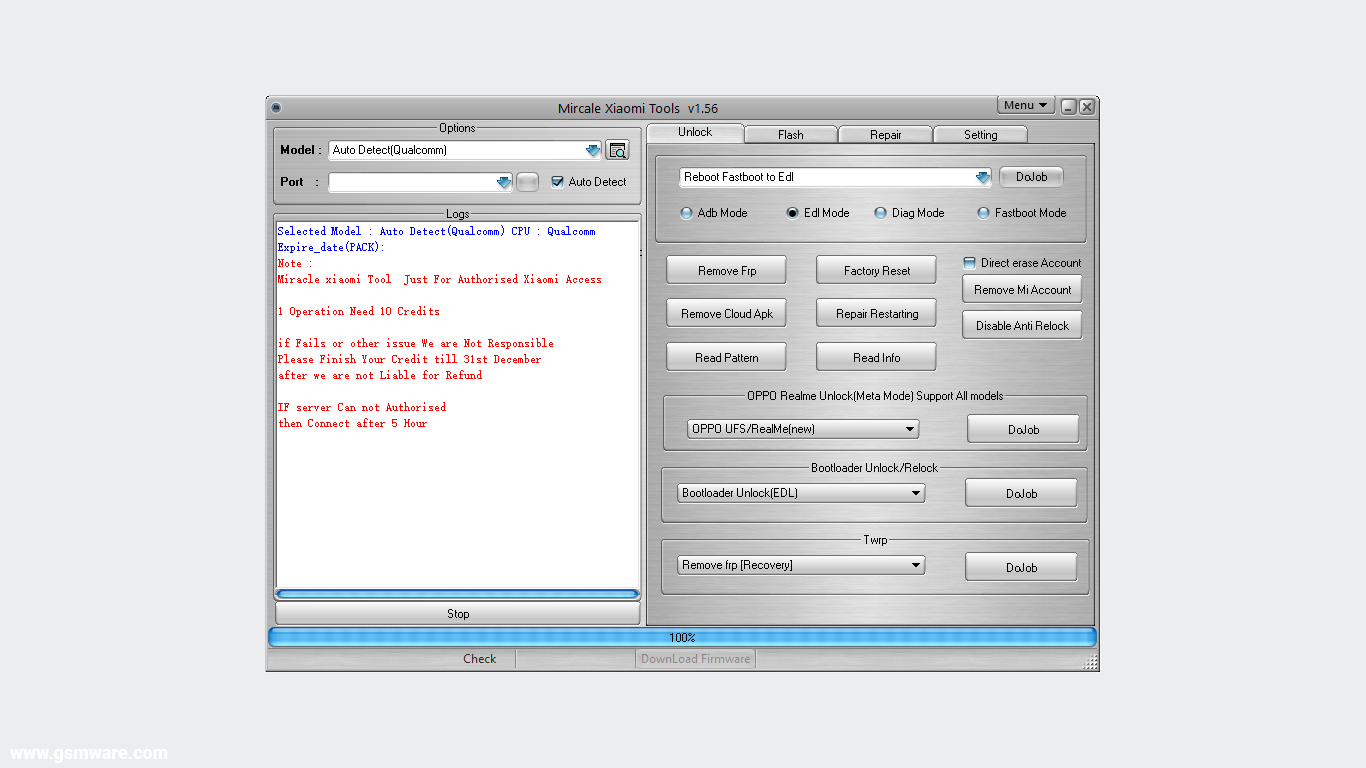1366x768 pixels.
Task: Click DoJob in Bootloader Unlock/Relock section
Action: click(1021, 494)
